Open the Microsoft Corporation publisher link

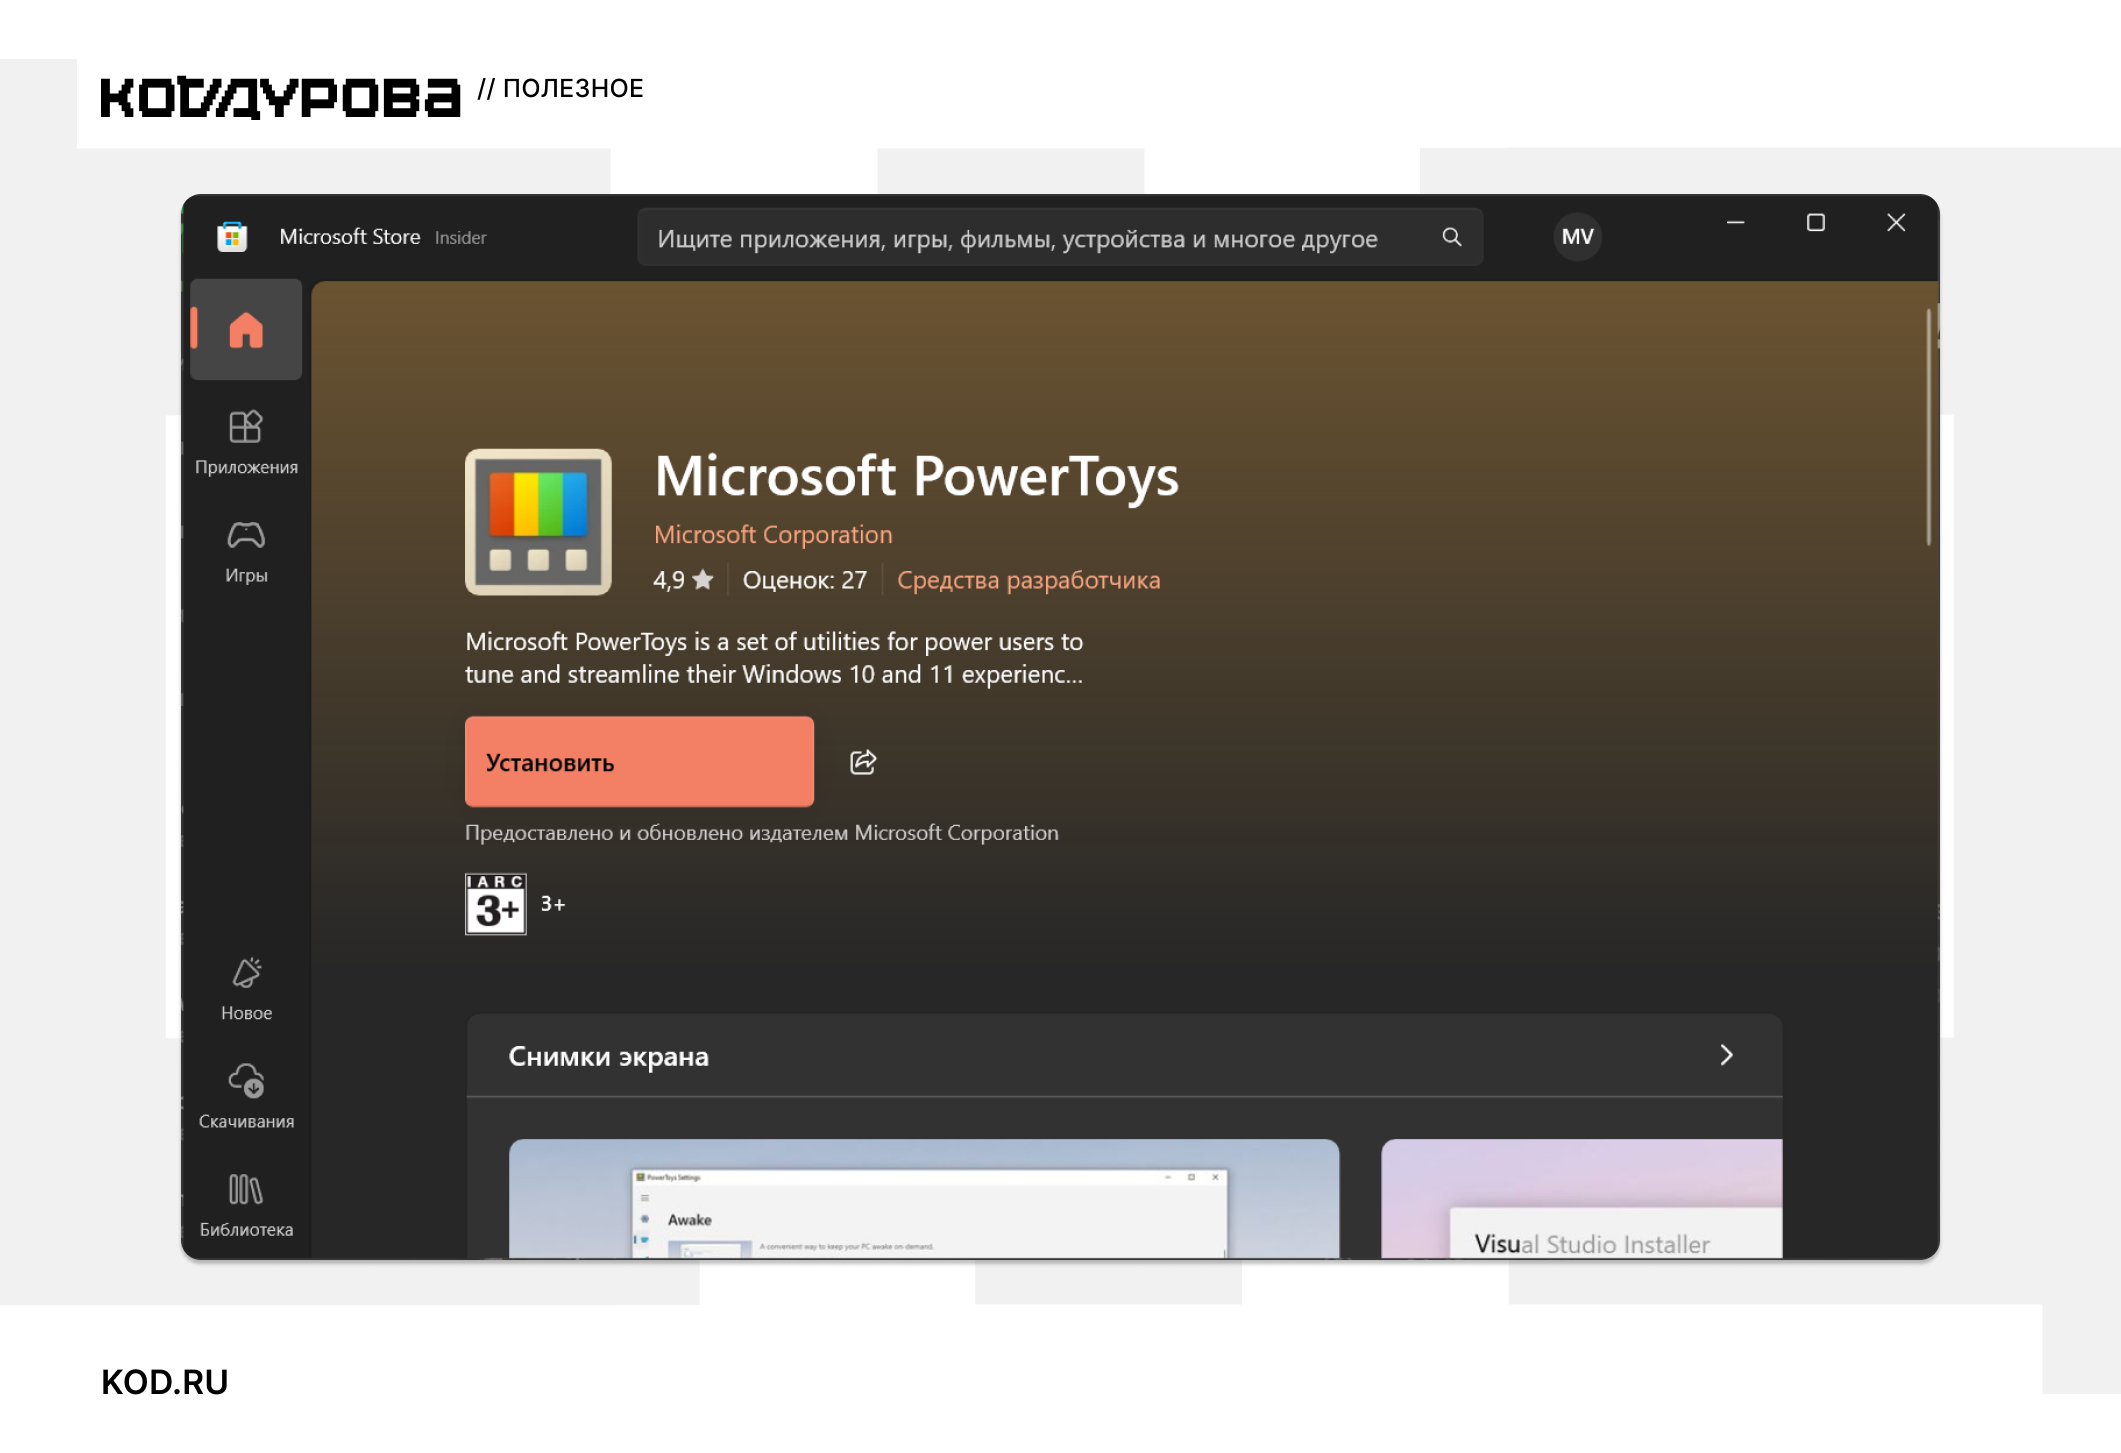(x=773, y=535)
